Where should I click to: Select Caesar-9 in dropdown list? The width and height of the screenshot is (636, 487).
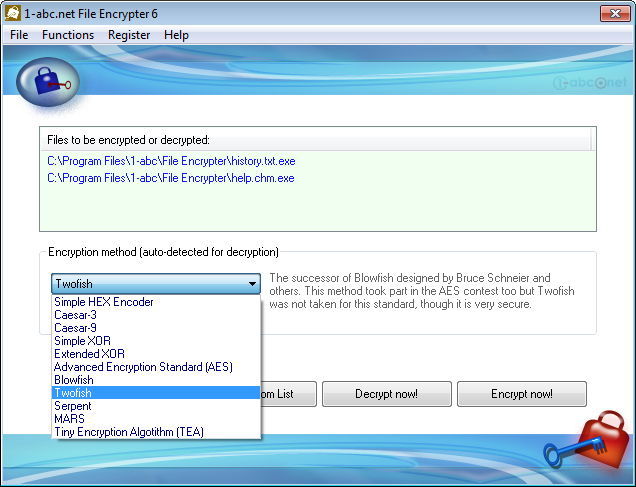click(x=76, y=328)
